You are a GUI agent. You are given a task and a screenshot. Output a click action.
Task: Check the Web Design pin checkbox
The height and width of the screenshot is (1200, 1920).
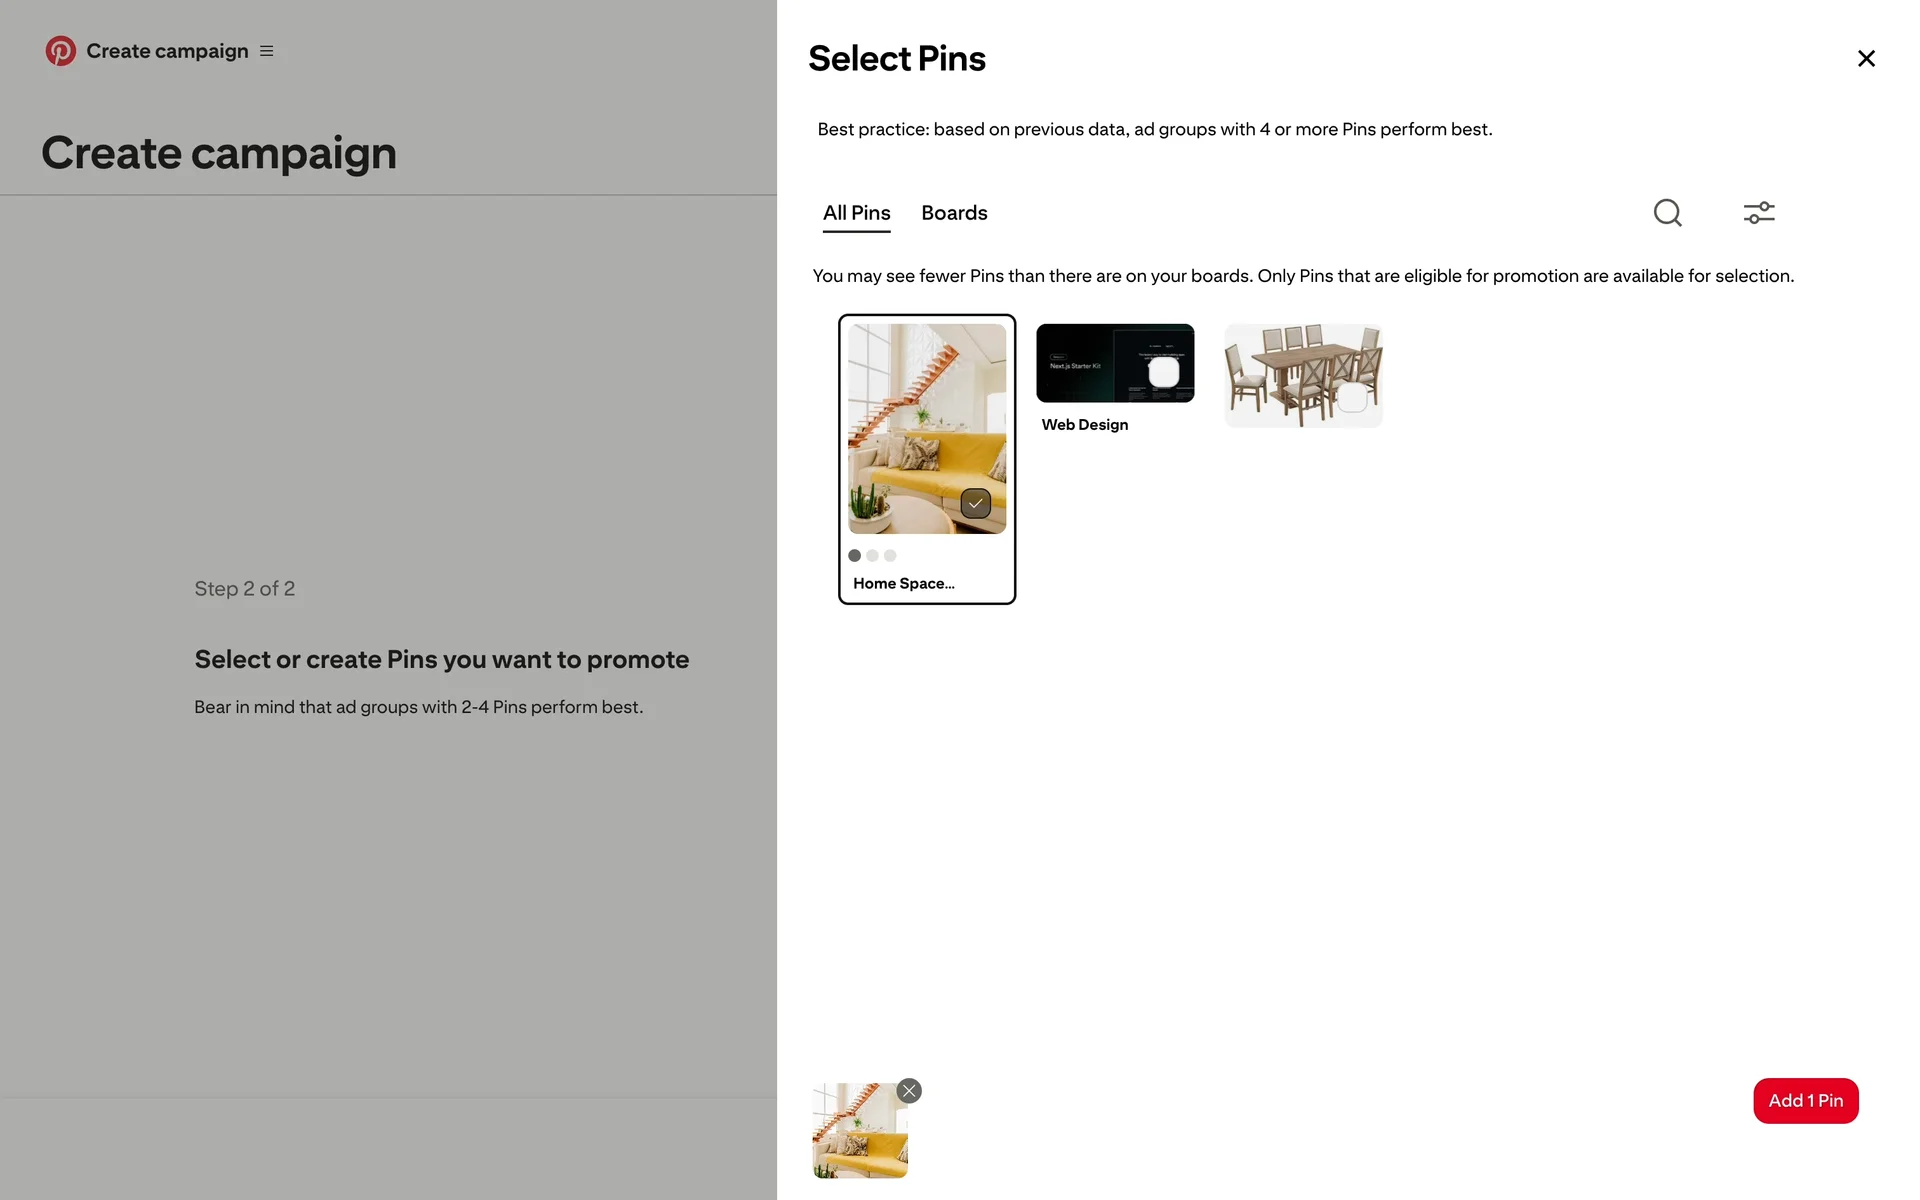[1163, 372]
